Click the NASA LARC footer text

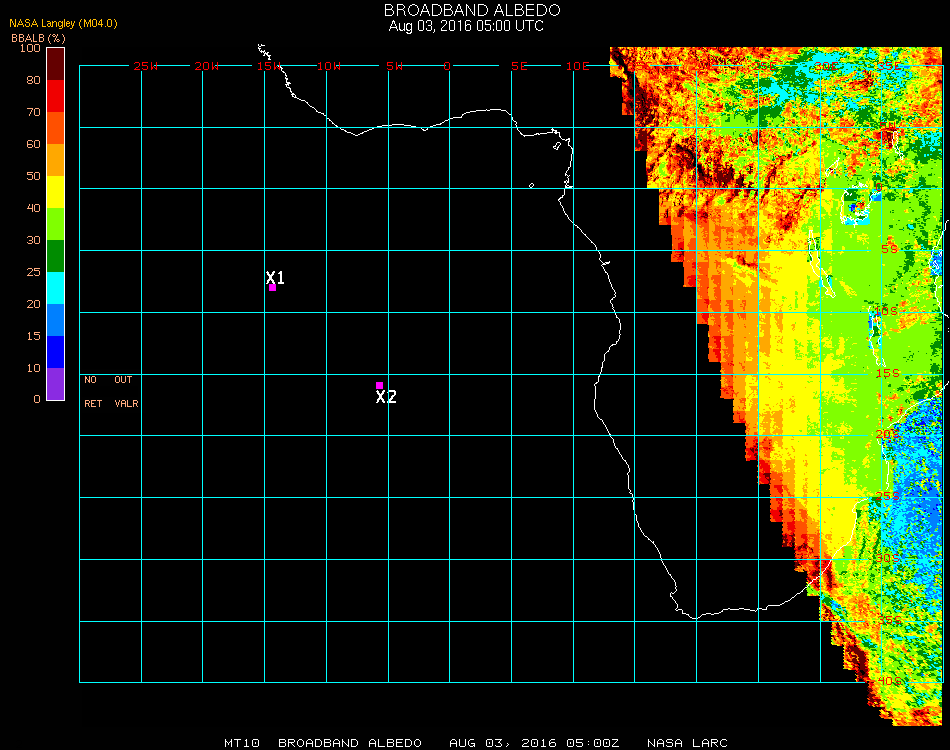[x=687, y=743]
